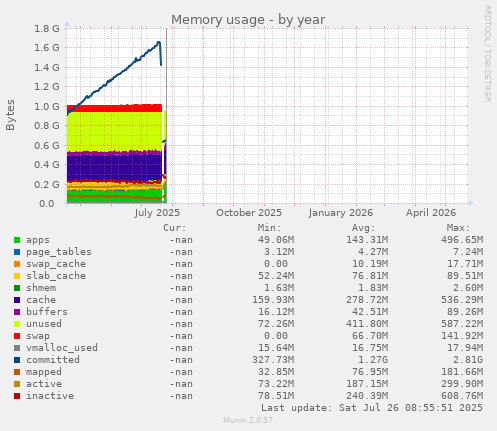Click the committed dark blue swatch
This screenshot has width=497, height=431.
pyautogui.click(x=17, y=360)
